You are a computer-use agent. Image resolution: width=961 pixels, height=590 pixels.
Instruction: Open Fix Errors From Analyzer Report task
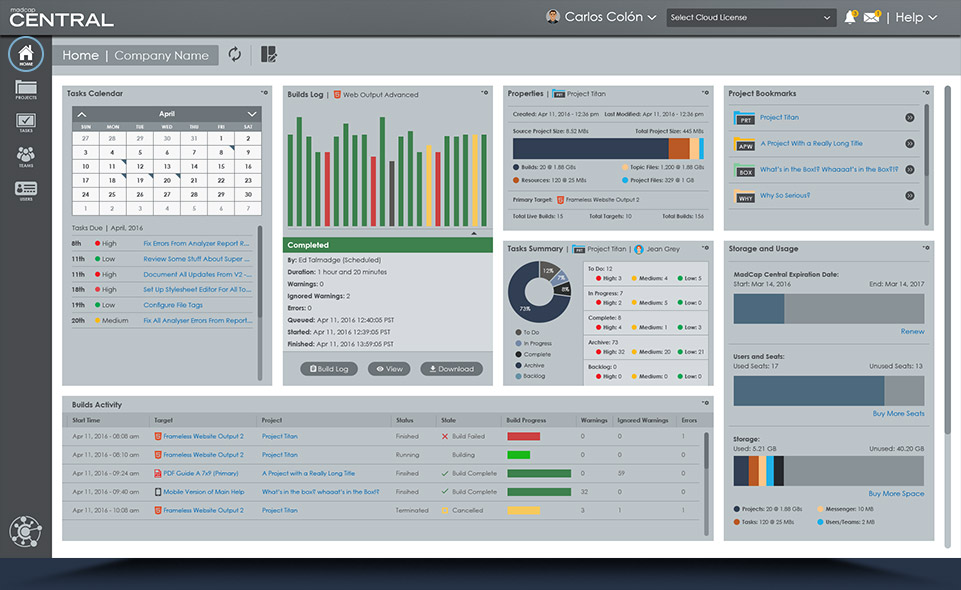click(x=196, y=243)
